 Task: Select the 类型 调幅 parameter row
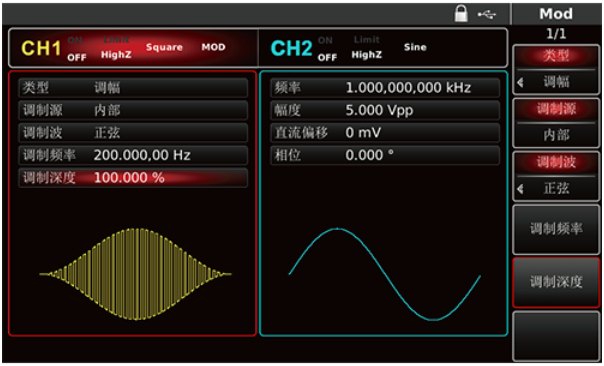pos(133,88)
